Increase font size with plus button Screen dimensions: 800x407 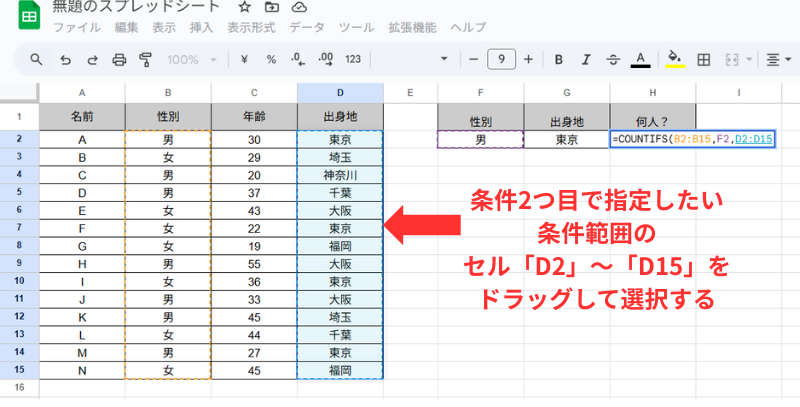(529, 60)
